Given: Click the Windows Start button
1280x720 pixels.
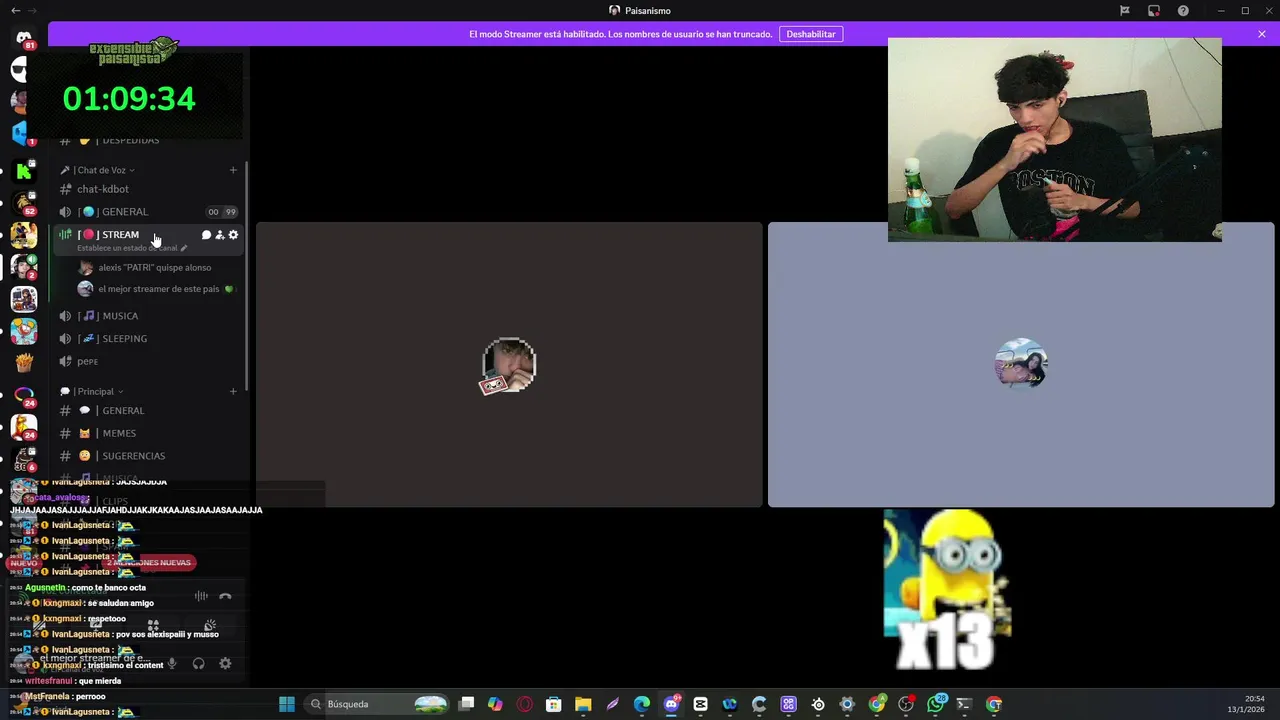Looking at the screenshot, I should (287, 704).
